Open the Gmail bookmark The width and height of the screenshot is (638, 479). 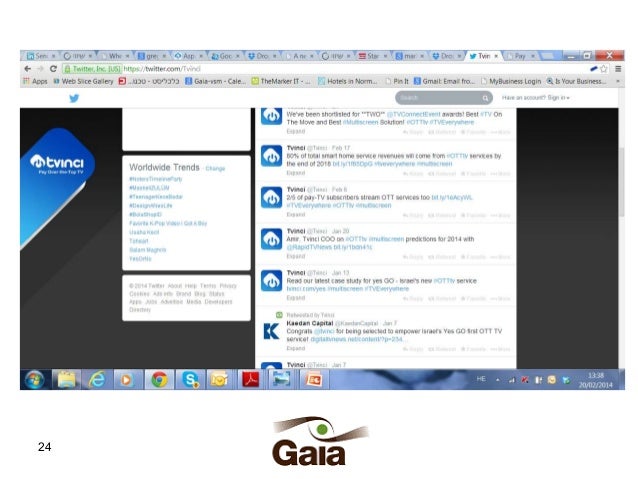tap(444, 81)
